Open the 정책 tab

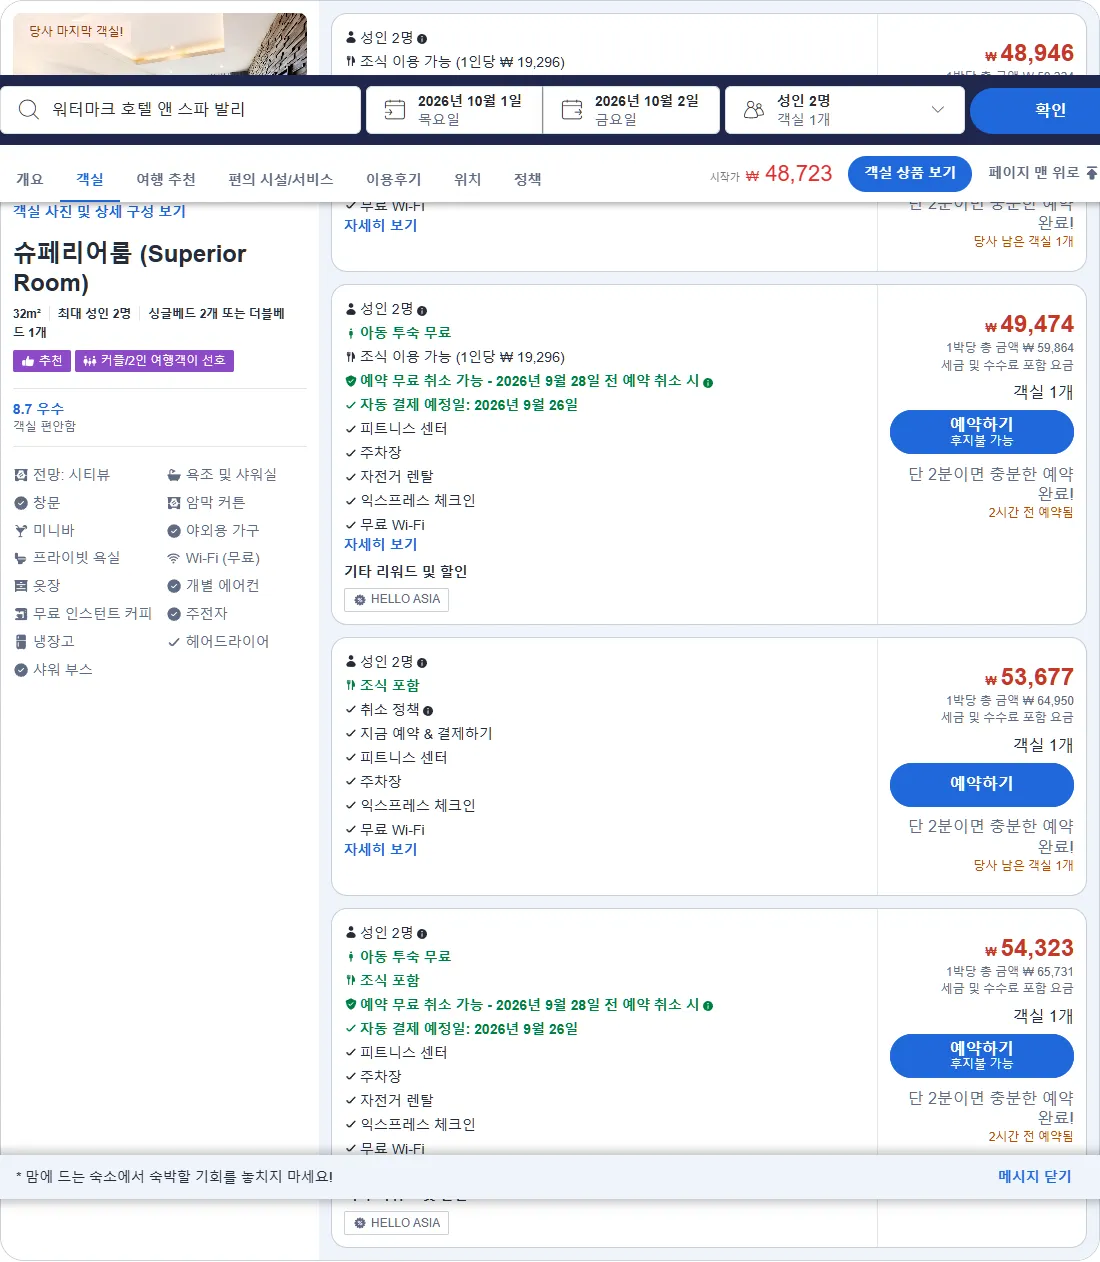(x=528, y=179)
